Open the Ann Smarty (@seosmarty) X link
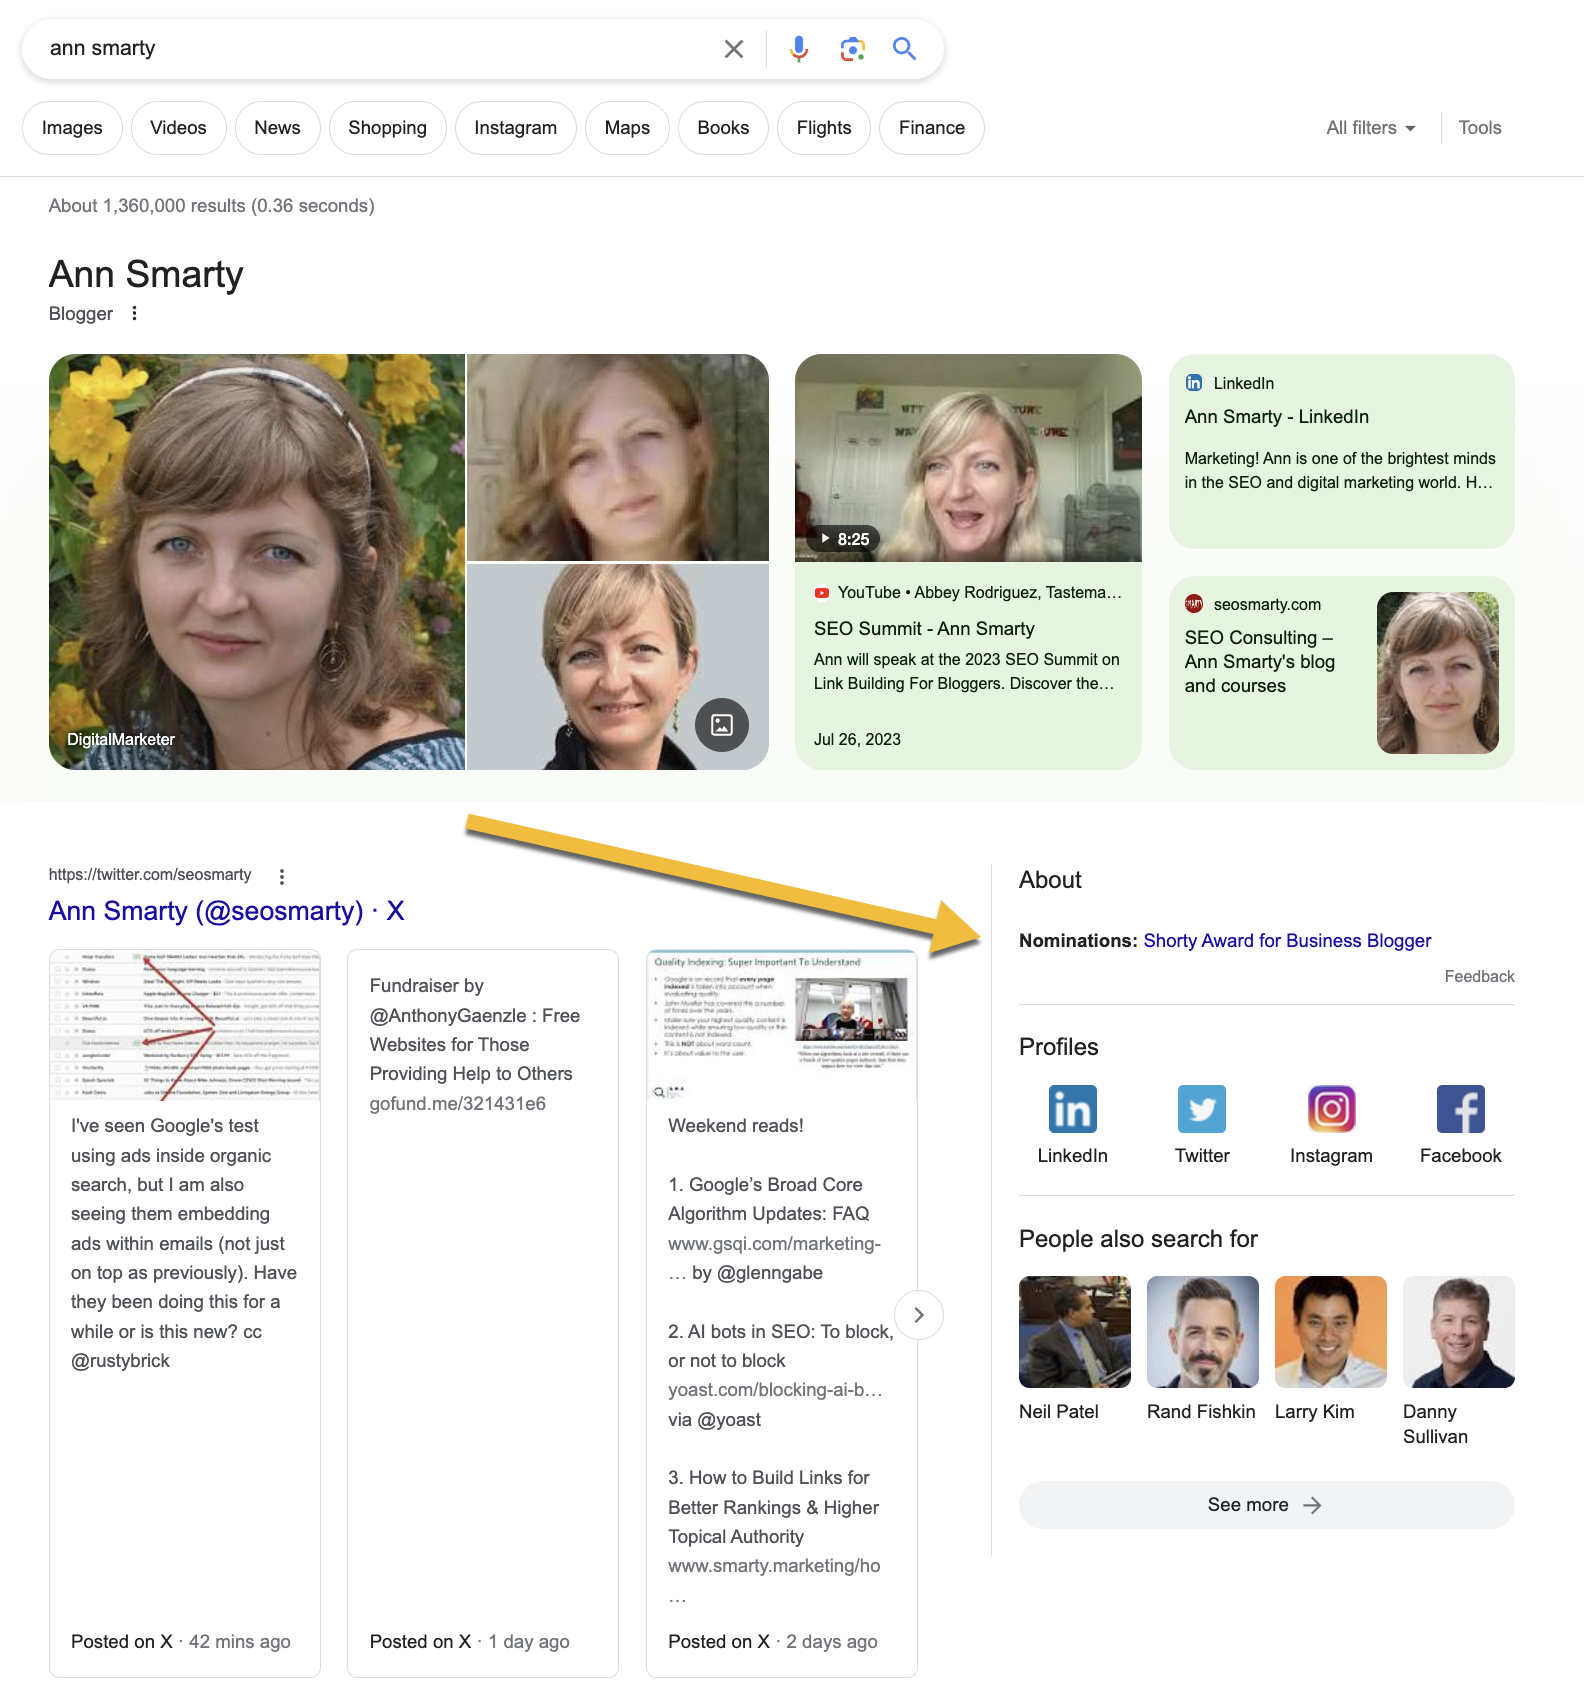This screenshot has height=1682, width=1584. point(227,911)
